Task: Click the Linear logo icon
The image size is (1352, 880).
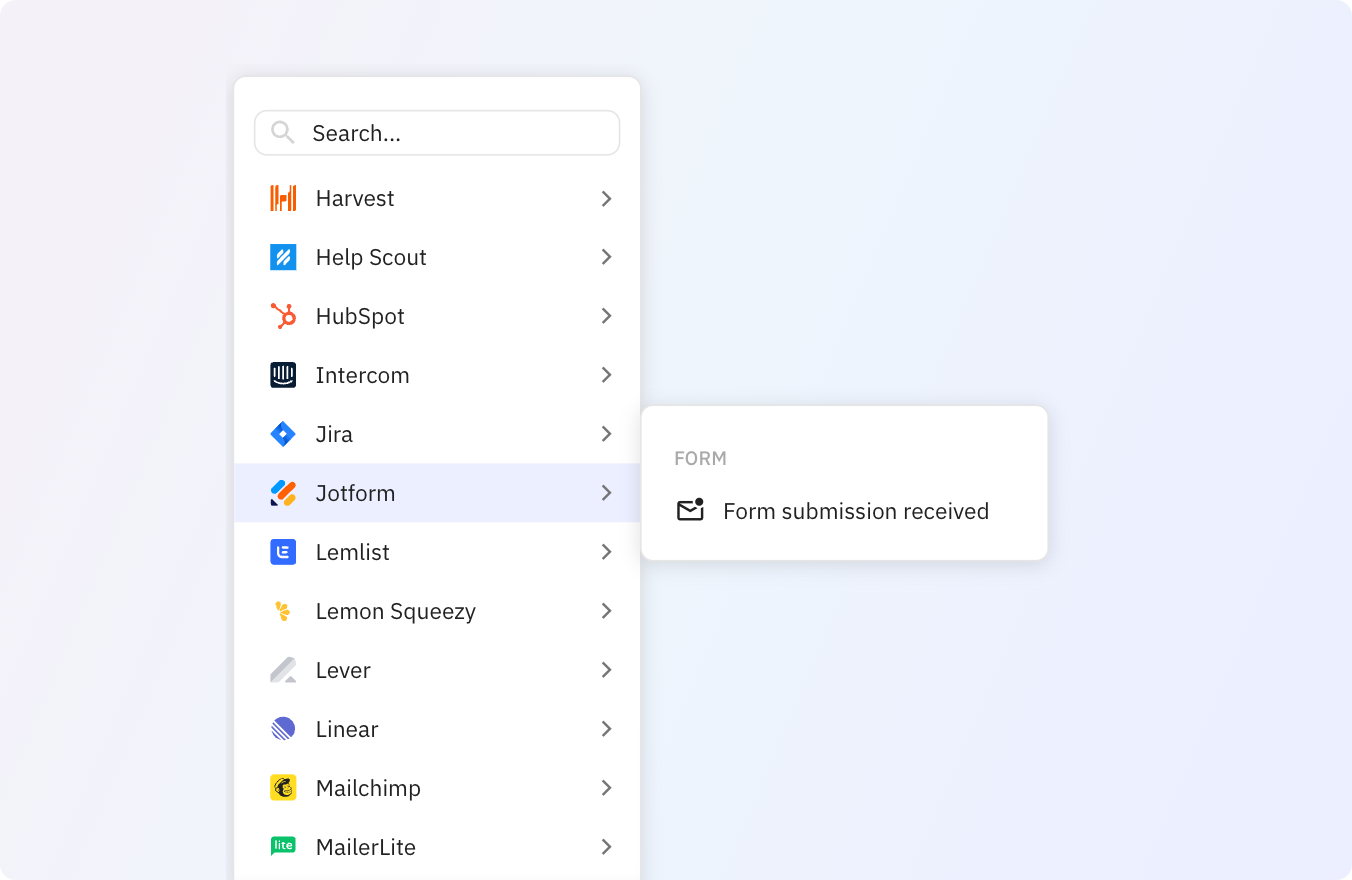Action: pyautogui.click(x=283, y=729)
